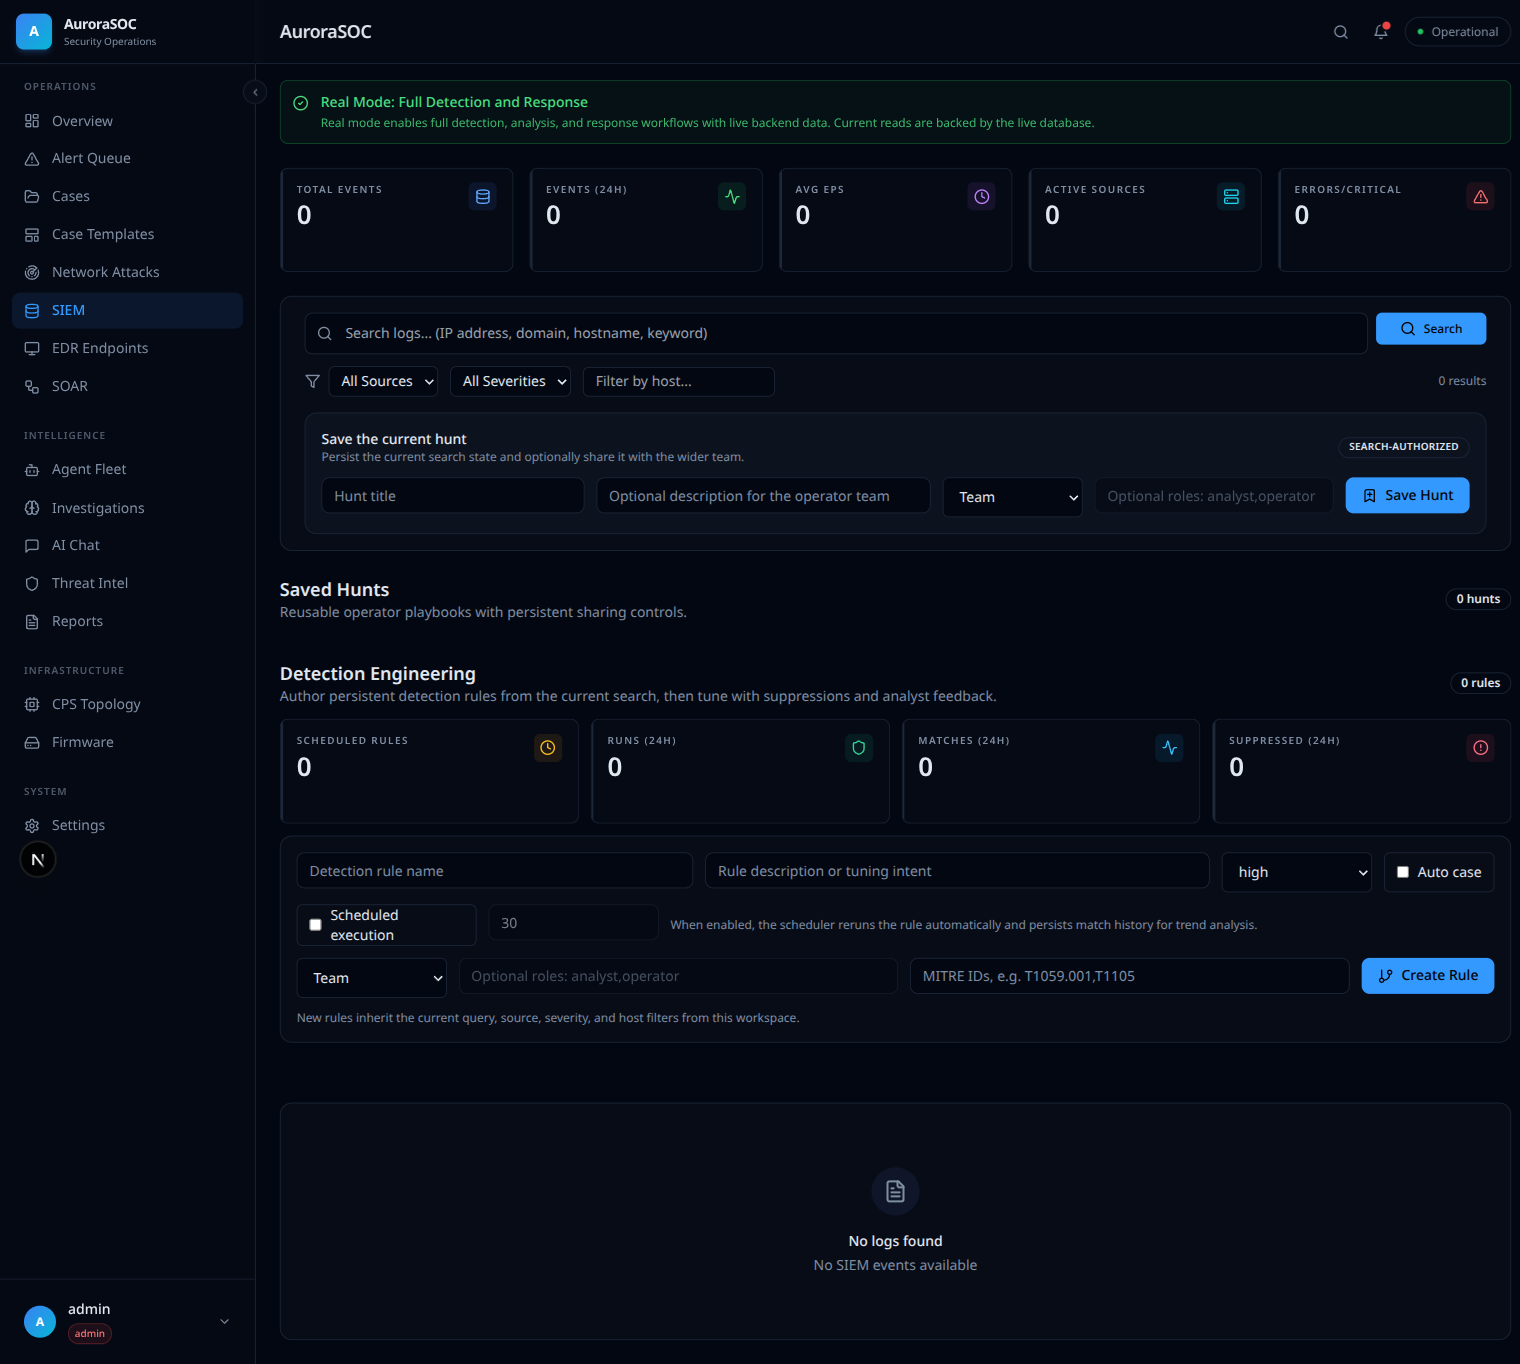Click the Create Rule button
Viewport: 1520px width, 1364px height.
(1428, 976)
